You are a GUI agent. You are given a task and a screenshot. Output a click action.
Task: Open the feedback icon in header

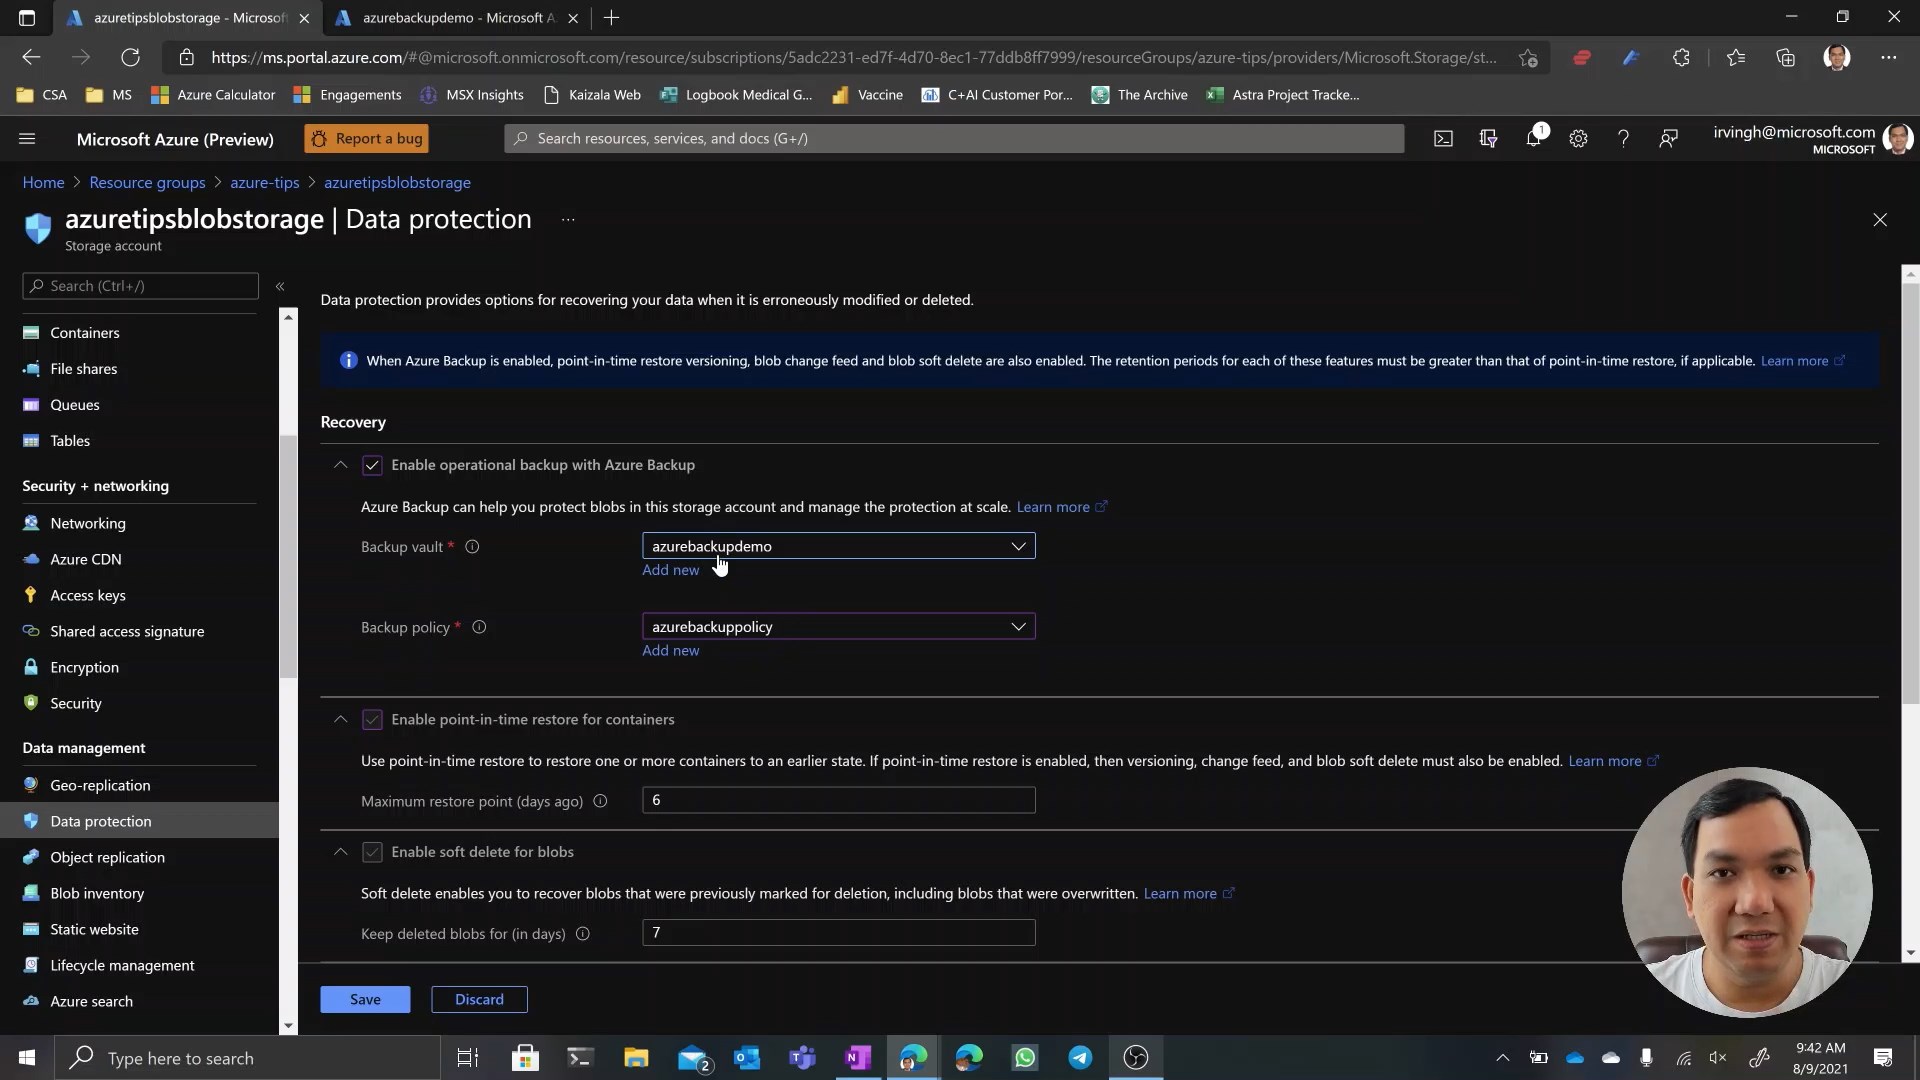[x=1668, y=139]
